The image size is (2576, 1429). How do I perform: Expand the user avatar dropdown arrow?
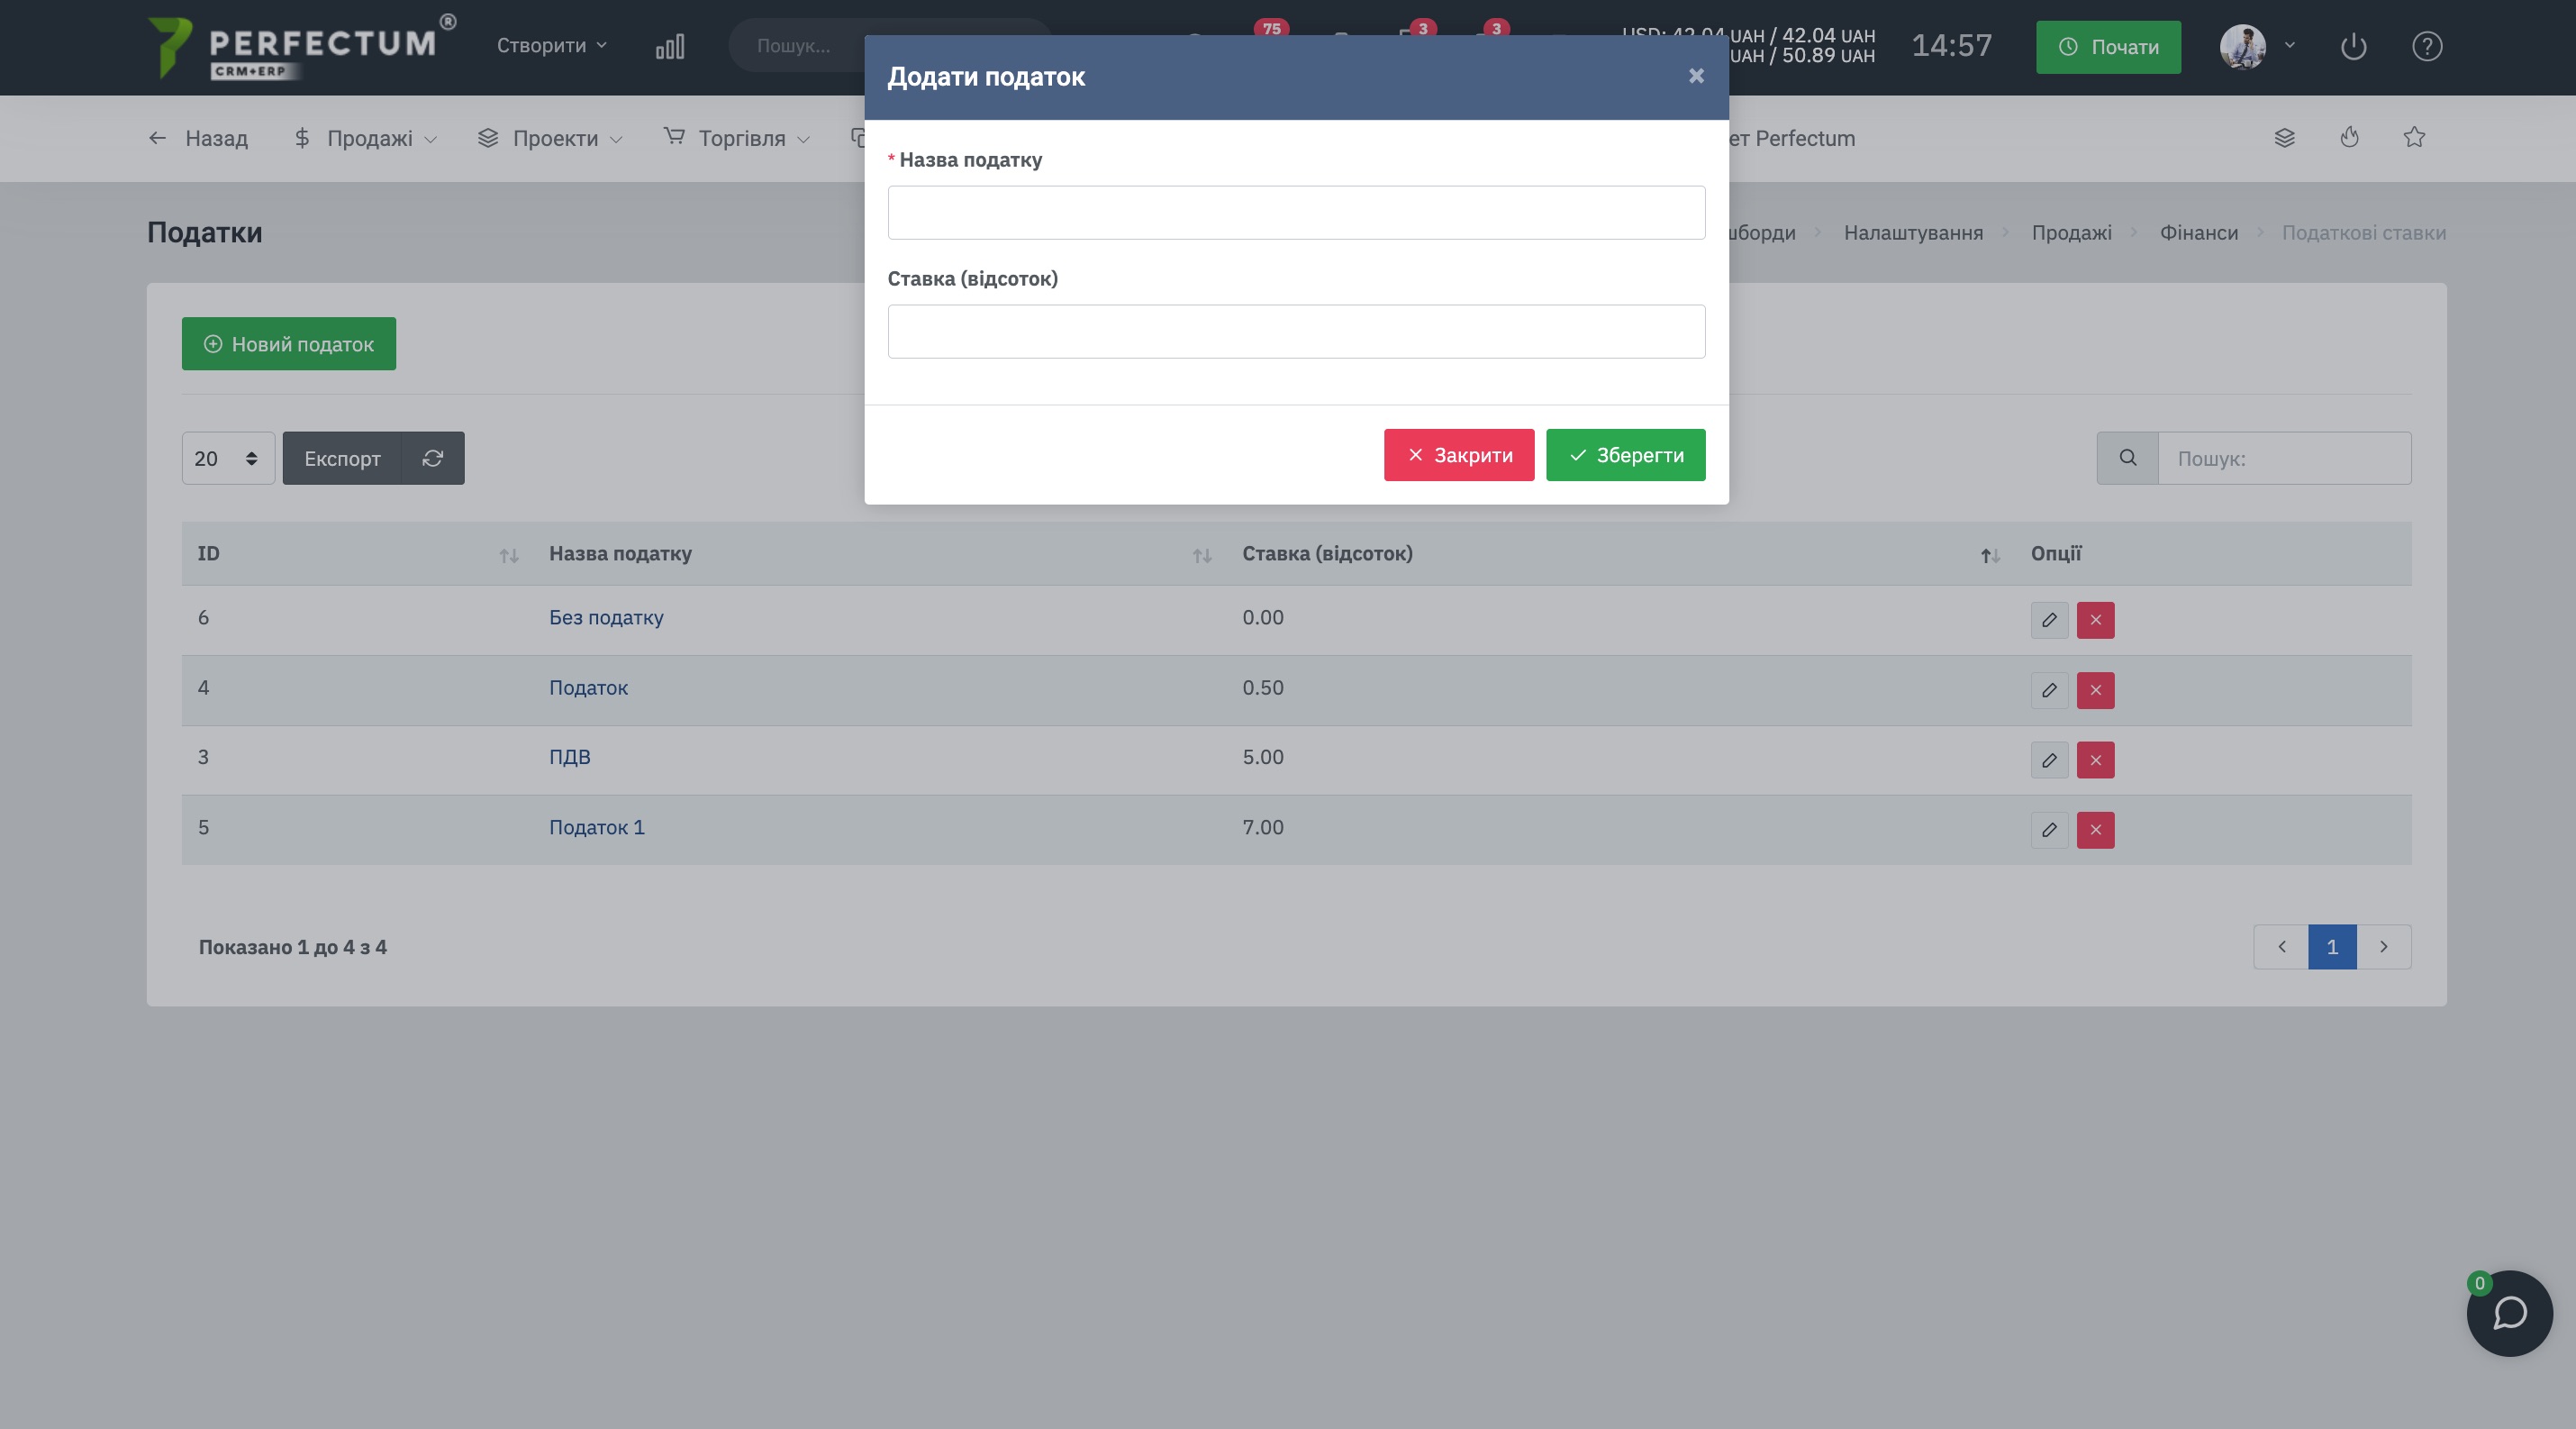[2290, 45]
